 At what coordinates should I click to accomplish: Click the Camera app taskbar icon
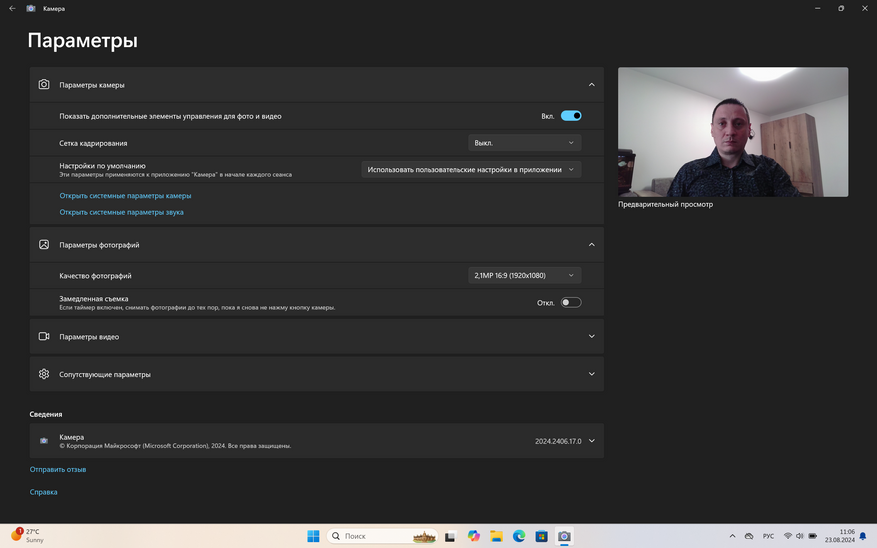pyautogui.click(x=564, y=536)
